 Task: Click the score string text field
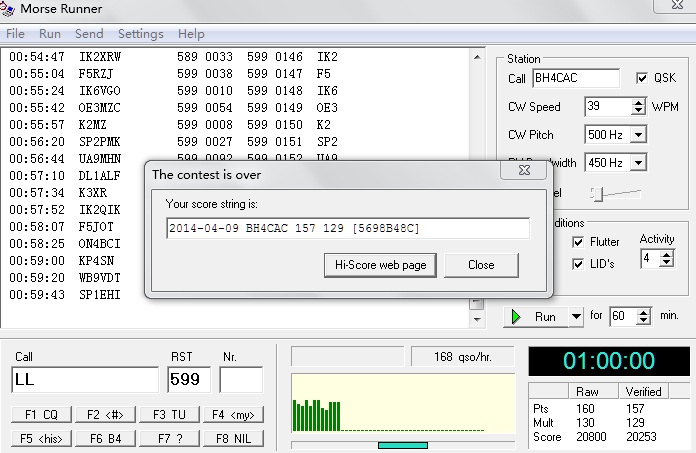point(348,228)
